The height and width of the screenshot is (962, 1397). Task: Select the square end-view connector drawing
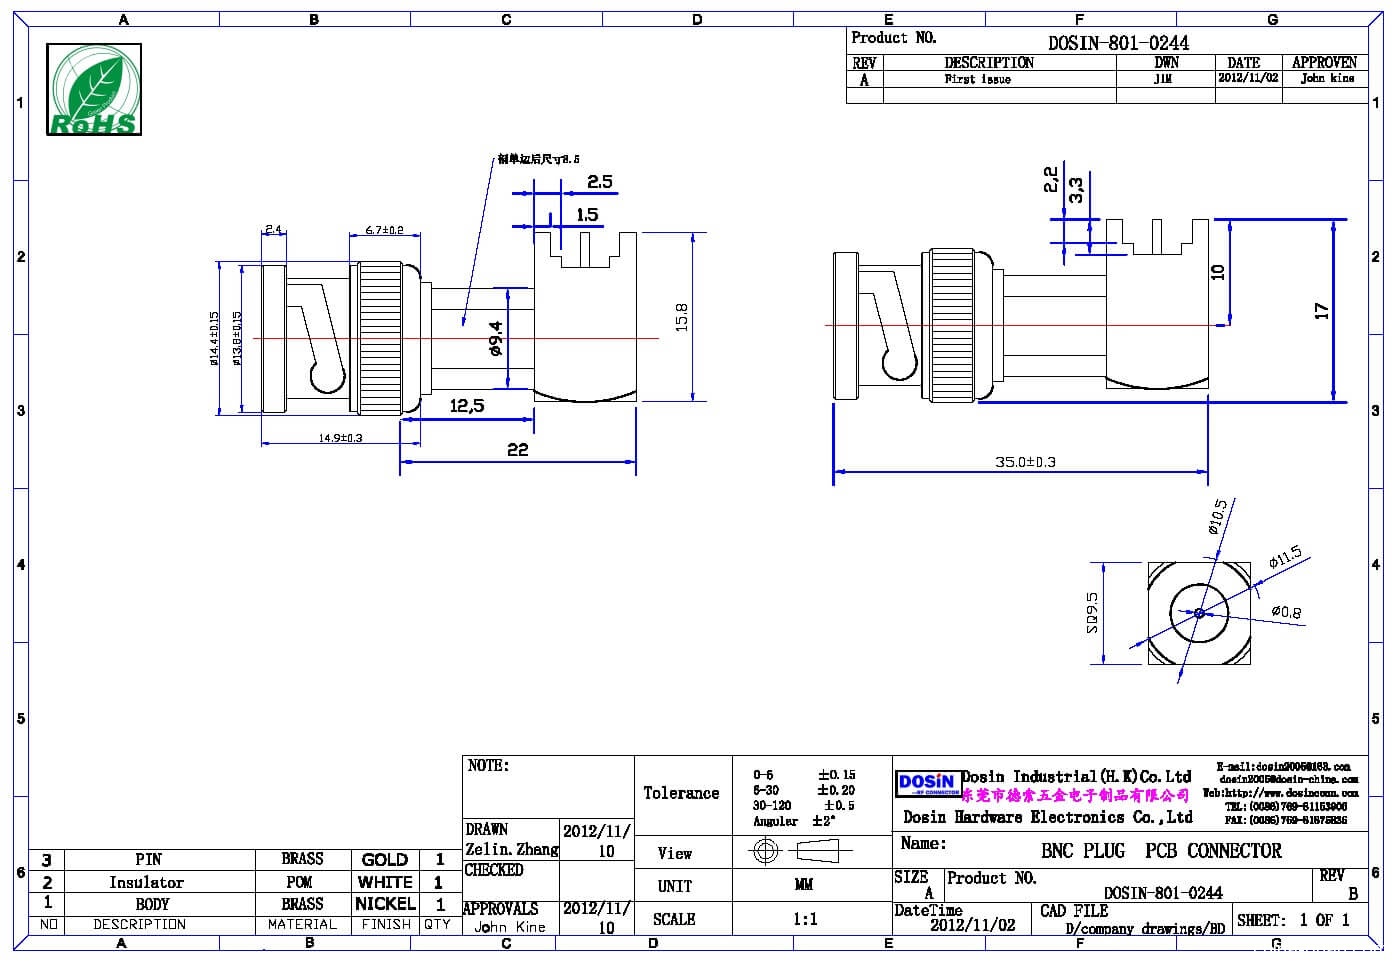click(1198, 613)
